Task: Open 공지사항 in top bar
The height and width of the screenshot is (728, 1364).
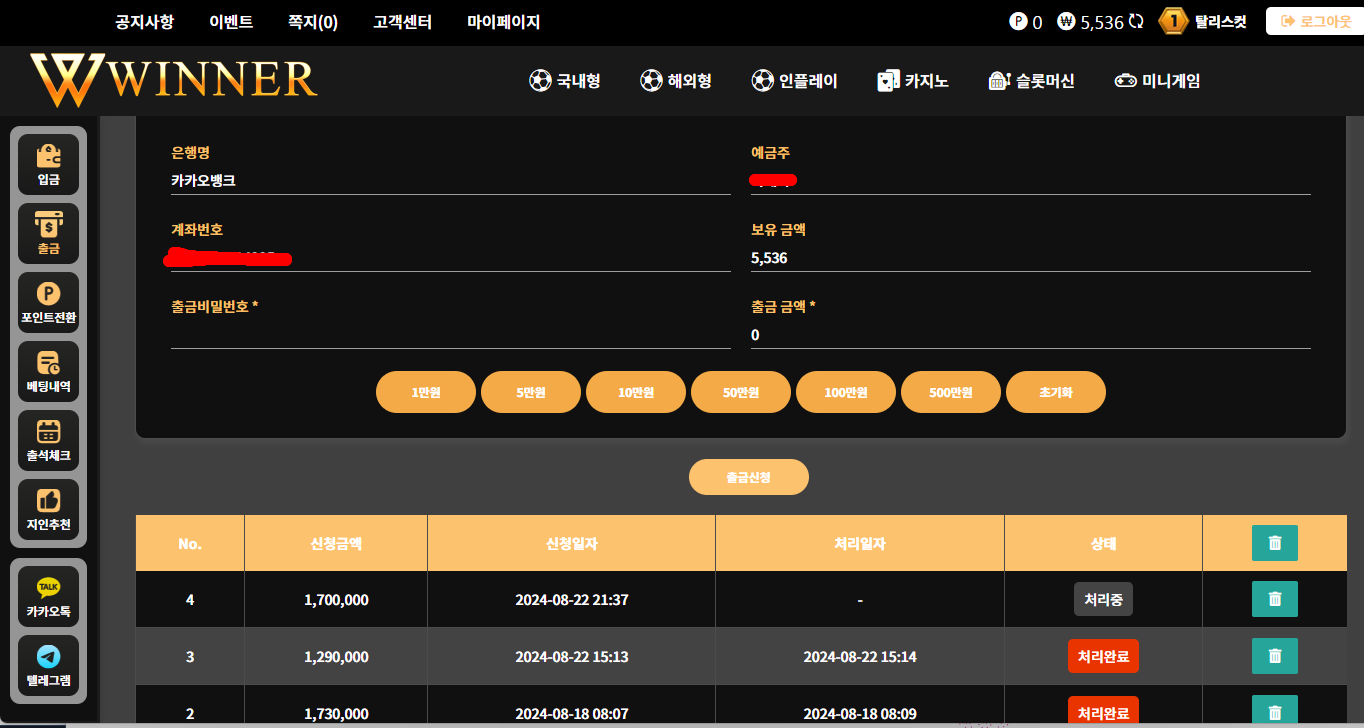Action: tap(144, 22)
